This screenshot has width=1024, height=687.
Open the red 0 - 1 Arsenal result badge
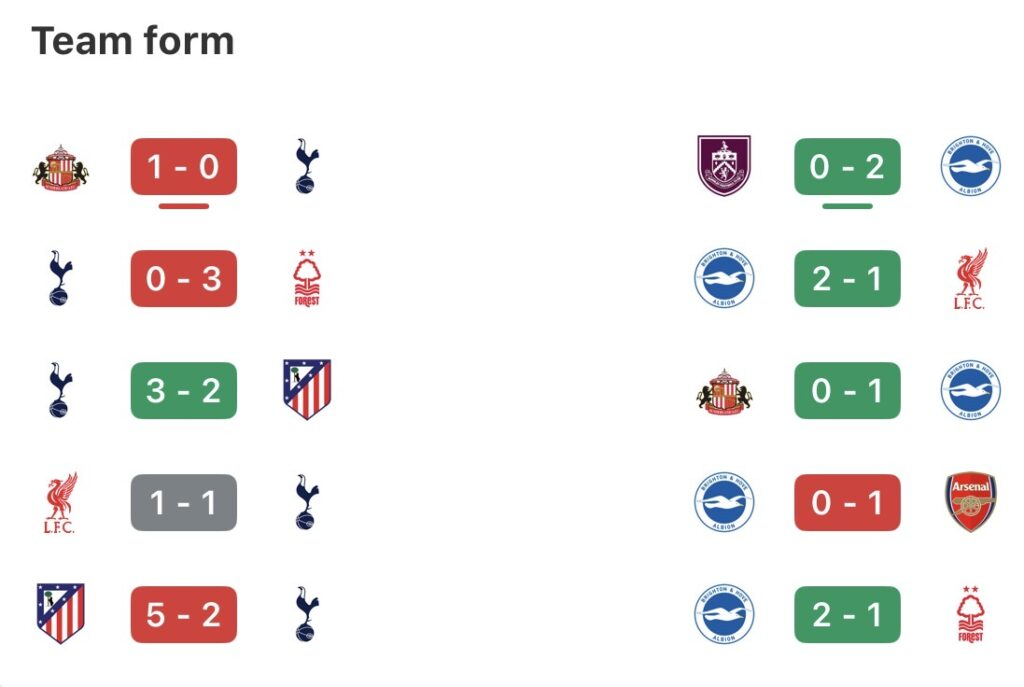(847, 502)
